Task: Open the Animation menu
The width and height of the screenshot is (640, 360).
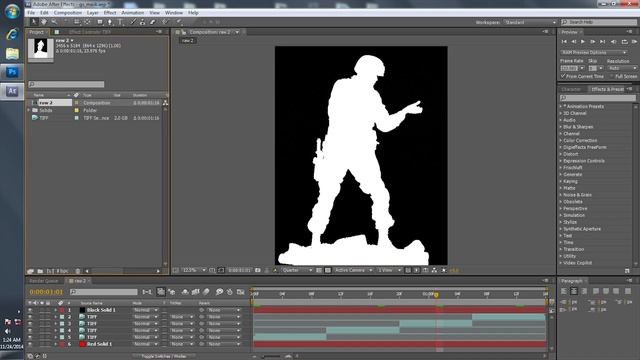Action: pos(133,13)
